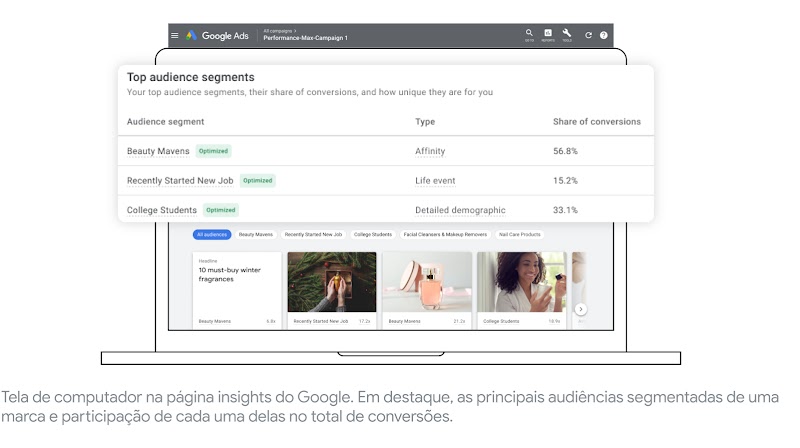Open the hamburger navigation menu
Screen dimensions: 800x448
pyautogui.click(x=174, y=36)
